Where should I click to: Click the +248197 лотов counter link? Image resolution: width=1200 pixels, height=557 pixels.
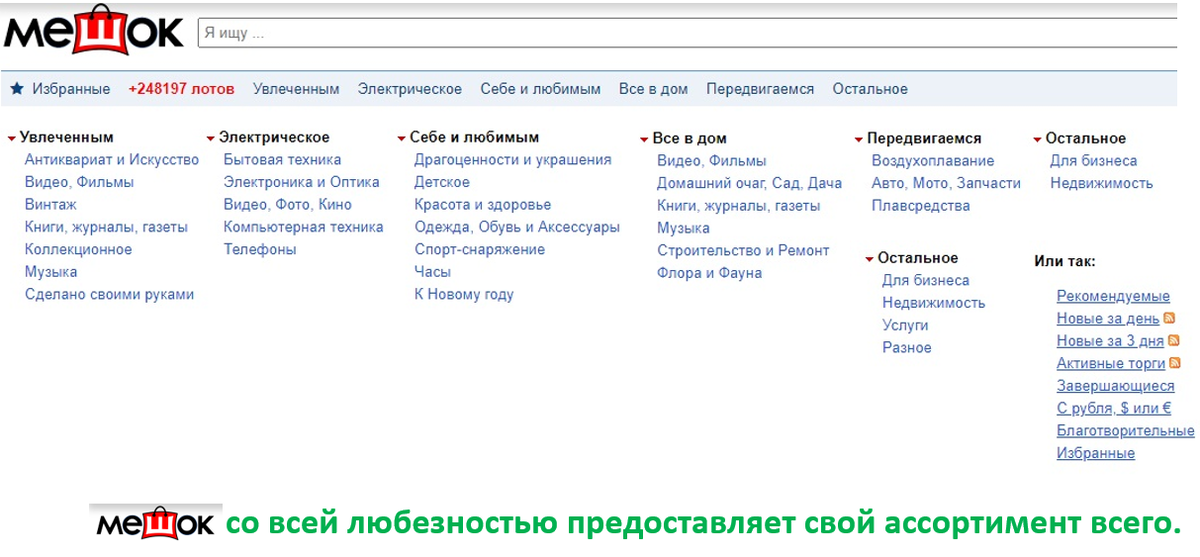pos(181,89)
